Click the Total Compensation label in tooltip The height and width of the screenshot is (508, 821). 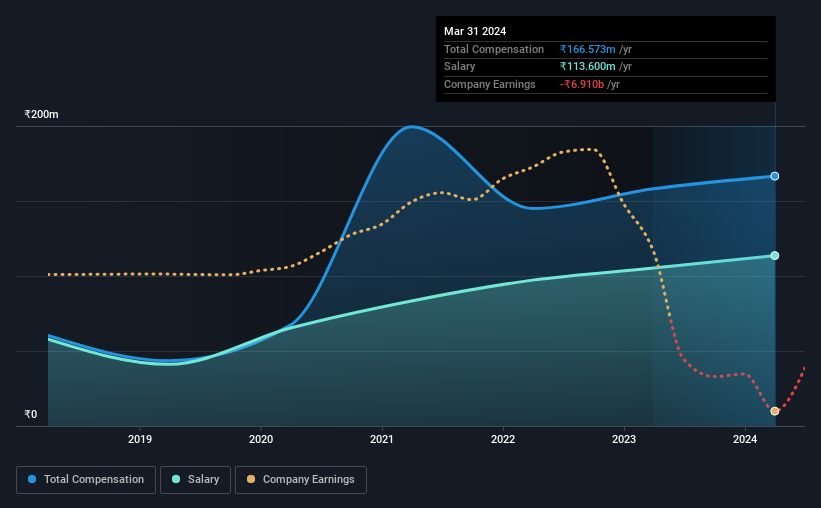(x=494, y=49)
